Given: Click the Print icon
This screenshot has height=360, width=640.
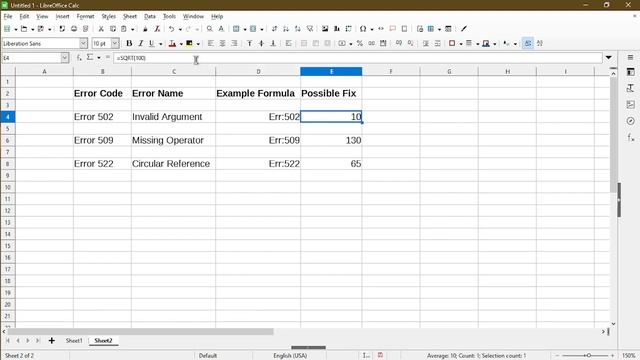Looking at the screenshot, I should pyautogui.click(x=74, y=29).
